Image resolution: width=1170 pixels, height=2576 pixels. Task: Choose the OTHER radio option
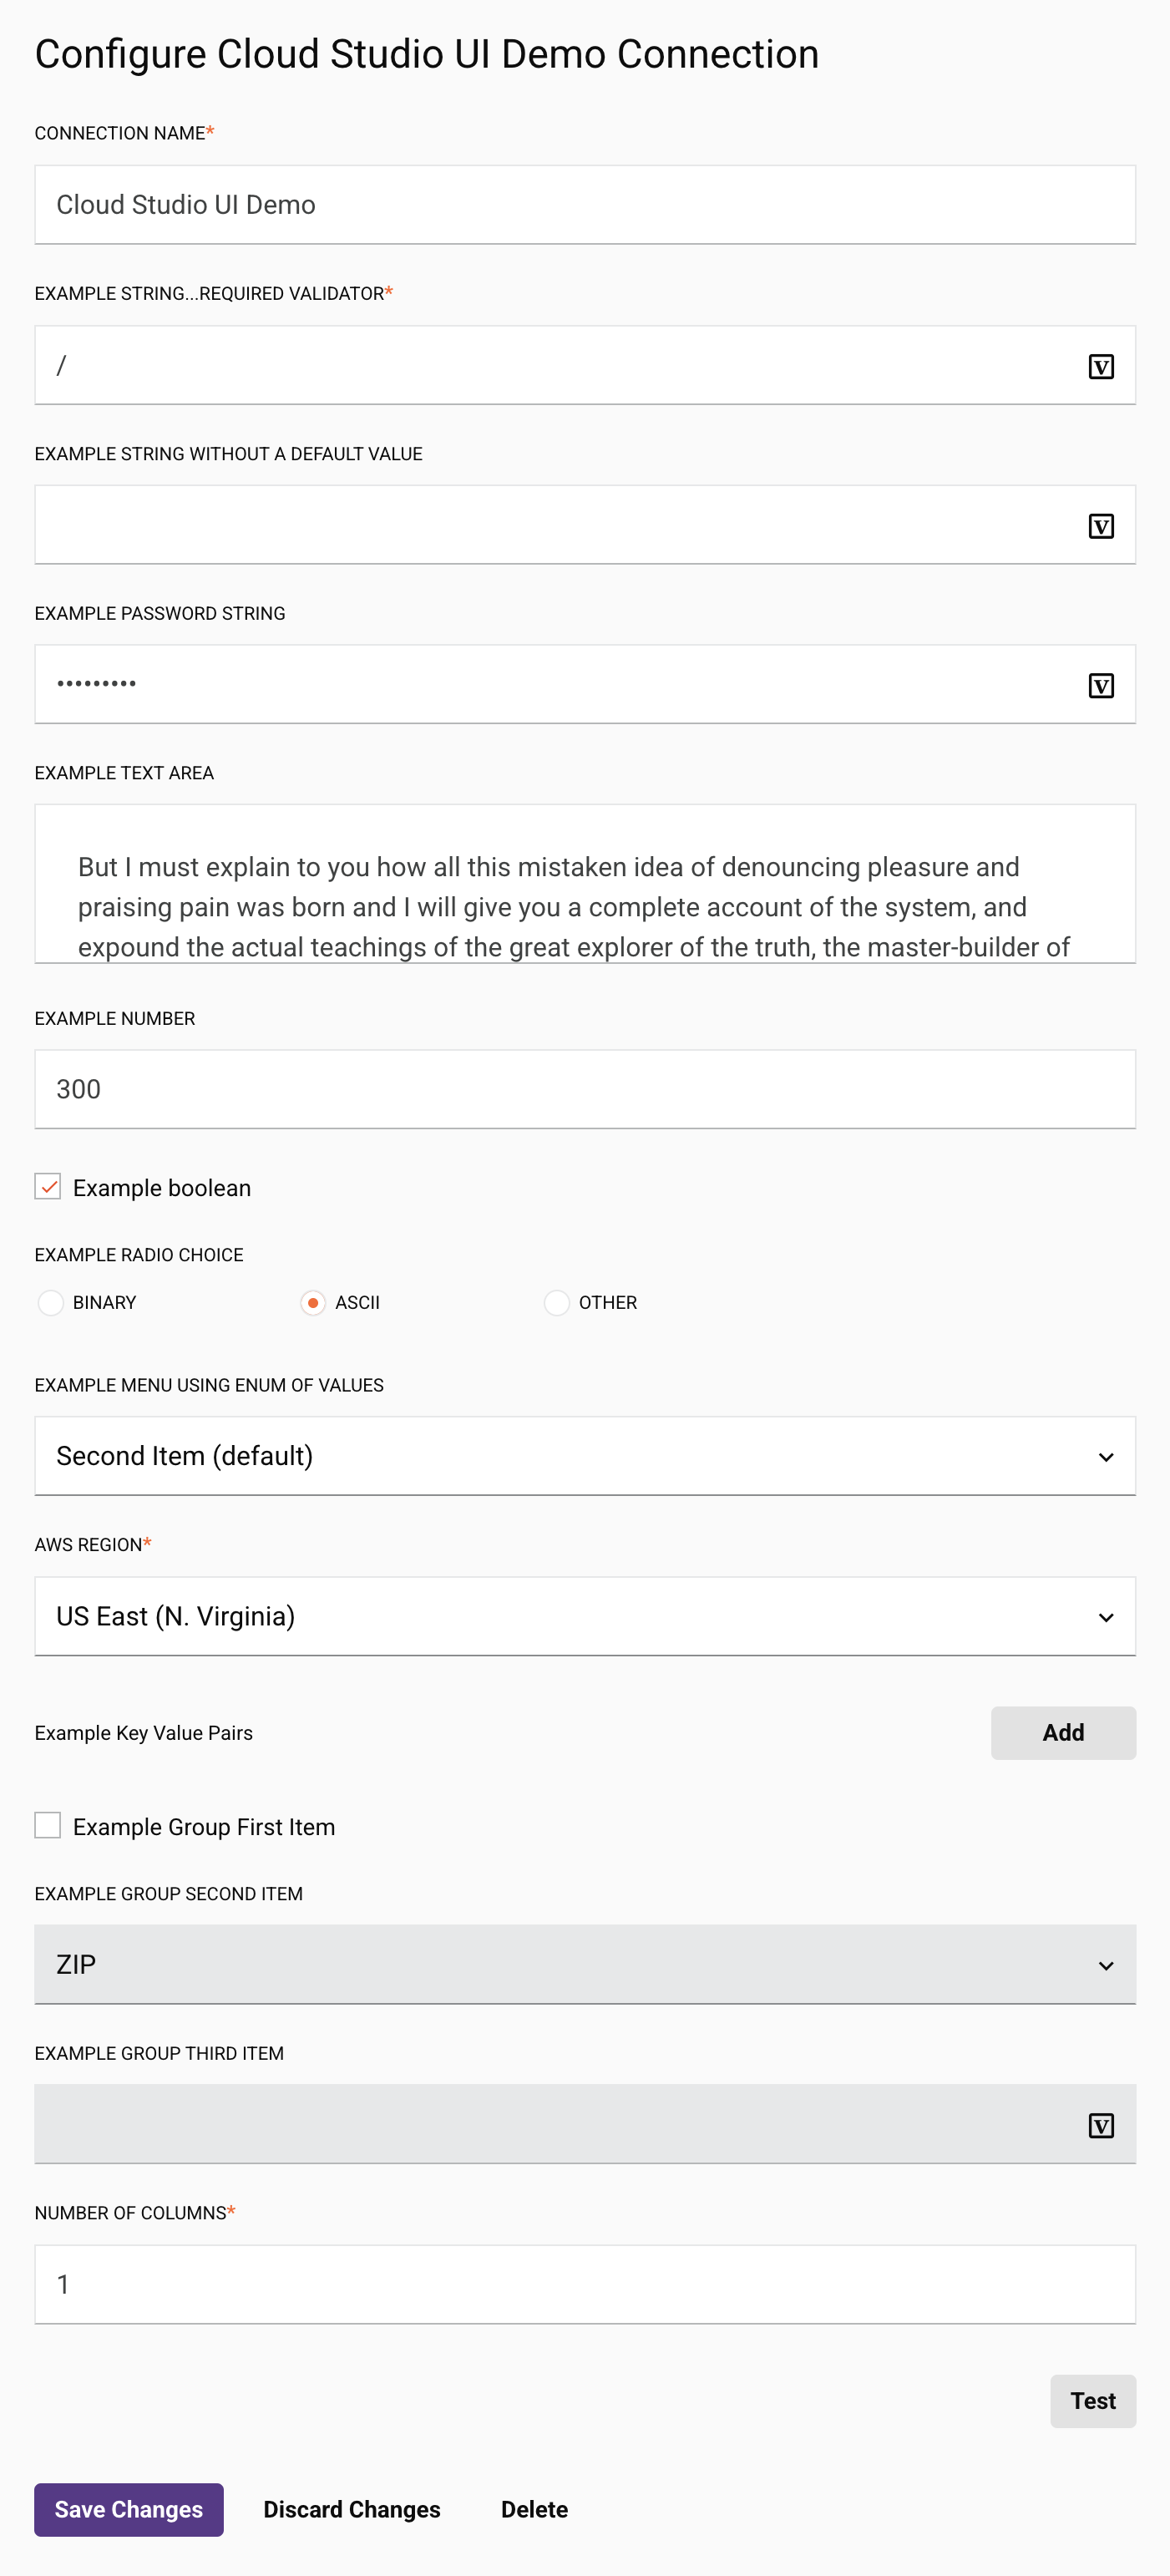[556, 1303]
